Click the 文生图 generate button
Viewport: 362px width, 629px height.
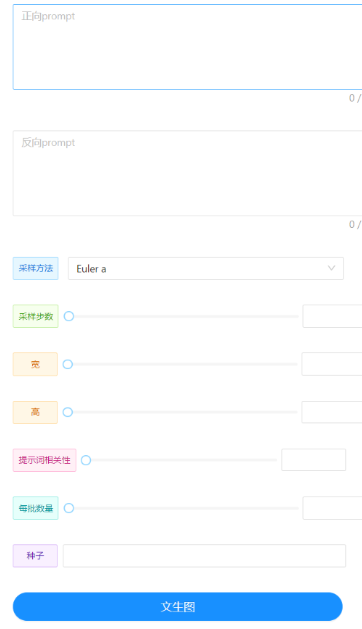[x=178, y=607]
